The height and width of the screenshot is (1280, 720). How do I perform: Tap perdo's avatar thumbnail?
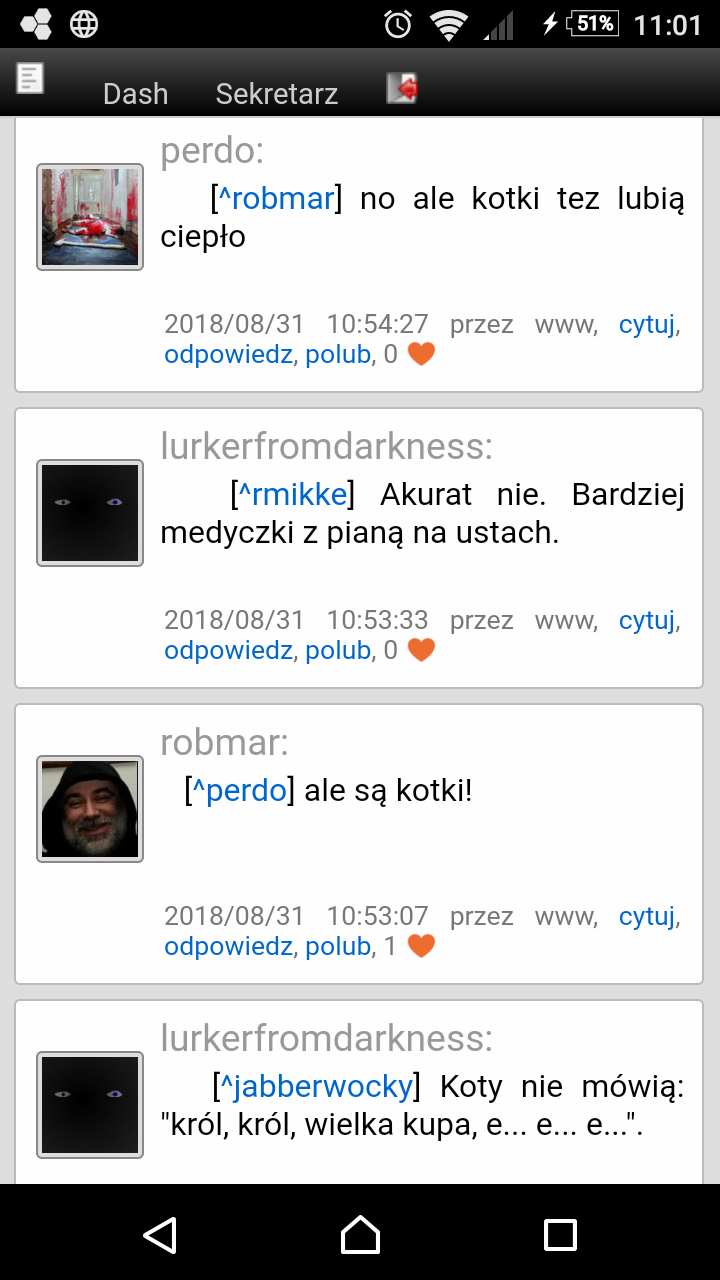coord(90,217)
